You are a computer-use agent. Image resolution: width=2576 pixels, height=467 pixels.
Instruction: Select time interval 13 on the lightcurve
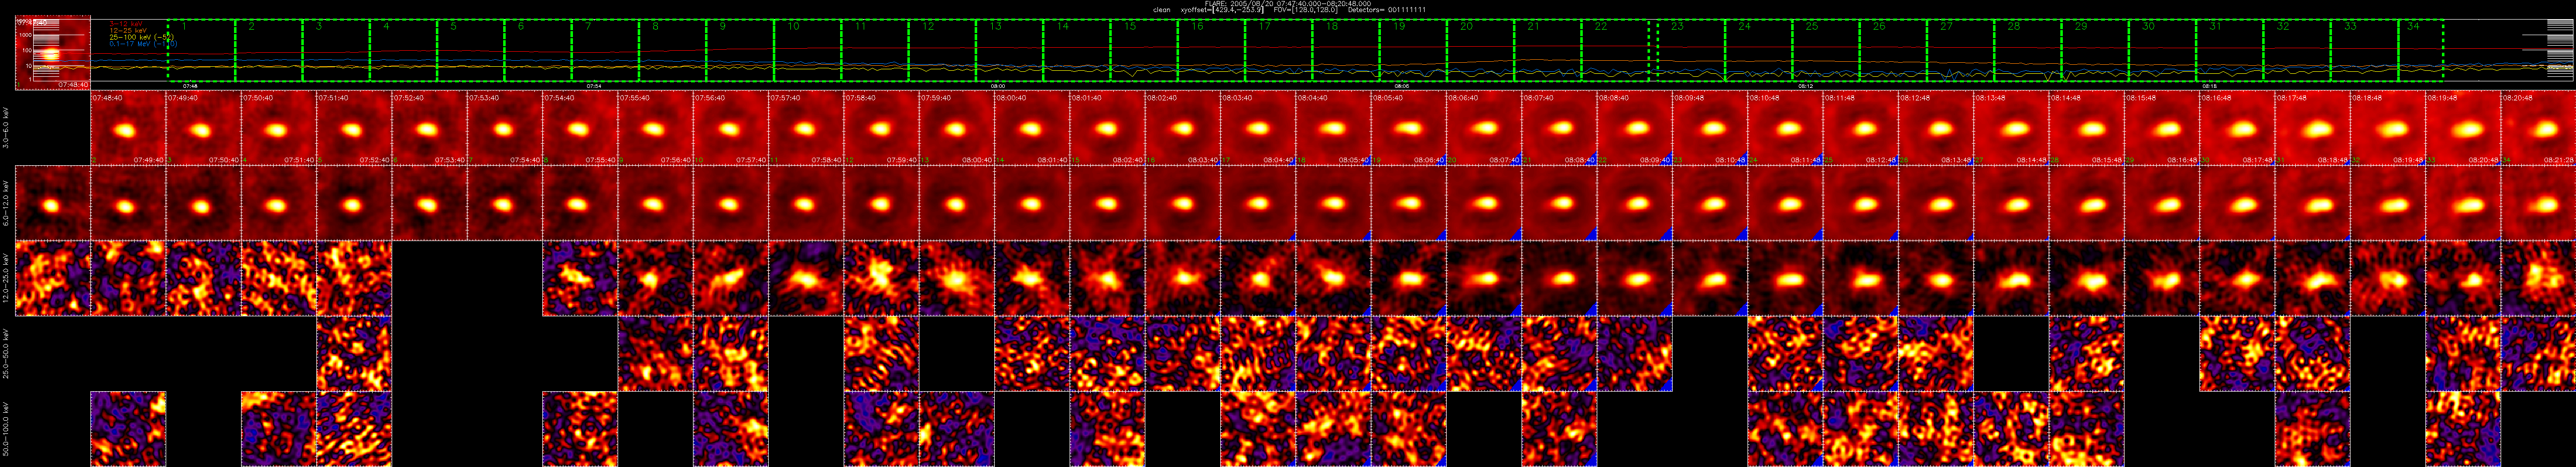pos(1010,51)
